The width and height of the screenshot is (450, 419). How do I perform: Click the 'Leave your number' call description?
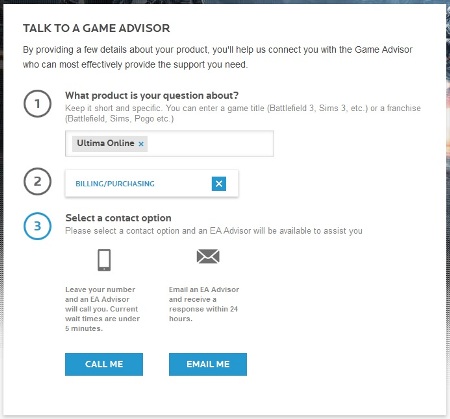point(102,309)
